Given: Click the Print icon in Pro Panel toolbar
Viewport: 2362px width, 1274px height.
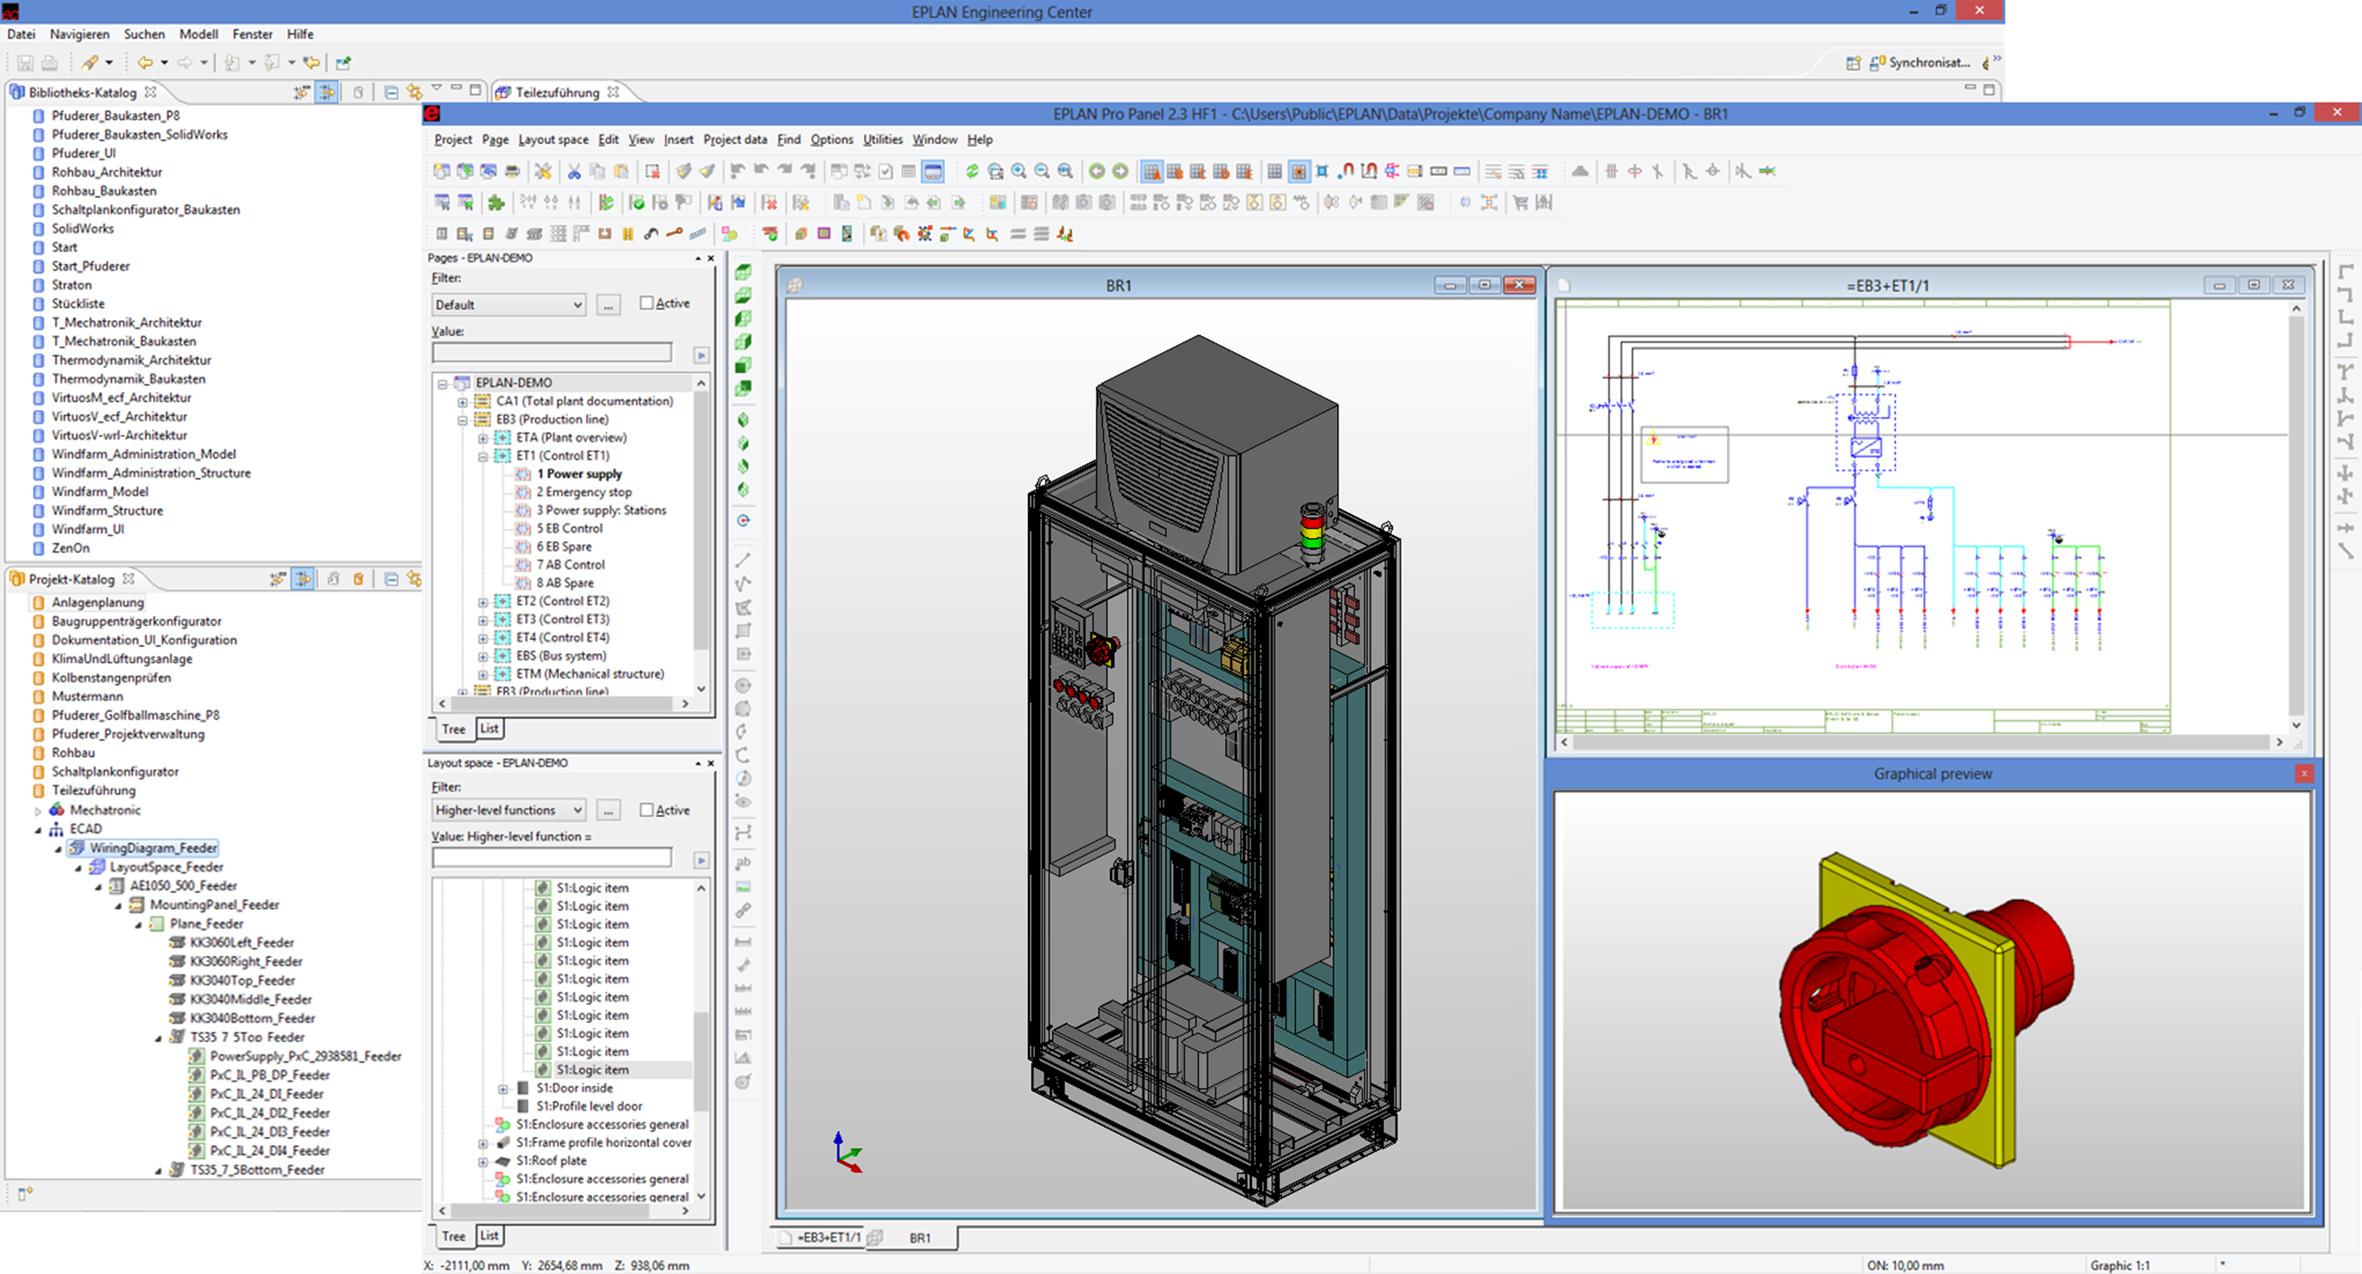Looking at the screenshot, I should 512,171.
